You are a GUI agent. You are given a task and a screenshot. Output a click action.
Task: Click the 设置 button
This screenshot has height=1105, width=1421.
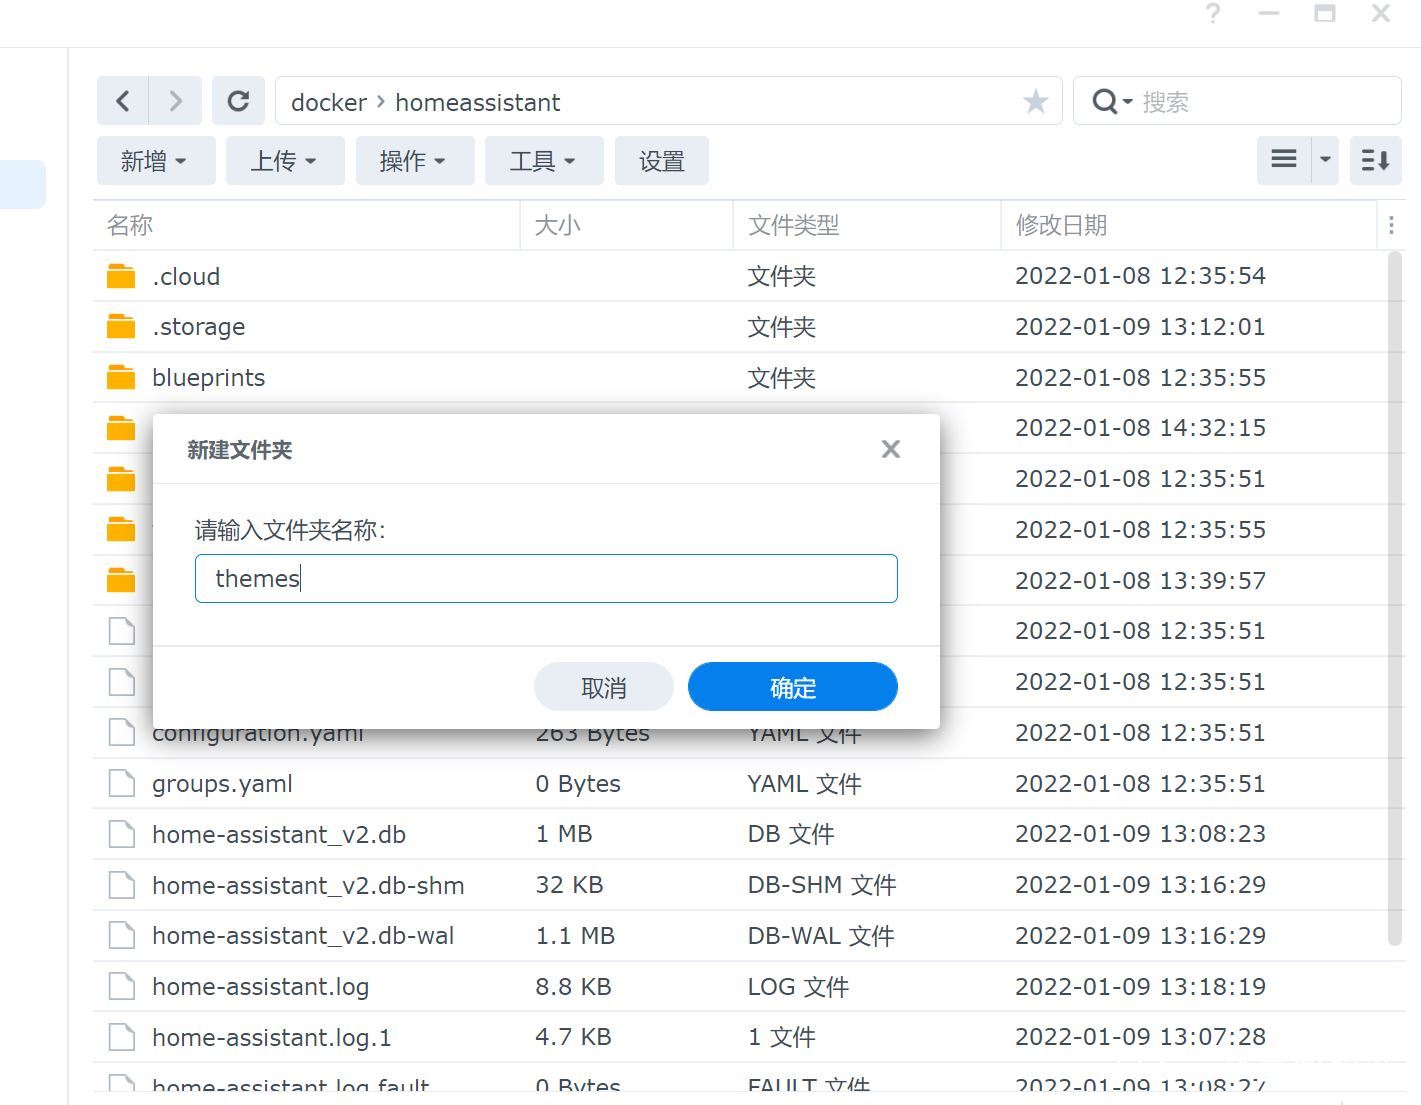(x=661, y=160)
